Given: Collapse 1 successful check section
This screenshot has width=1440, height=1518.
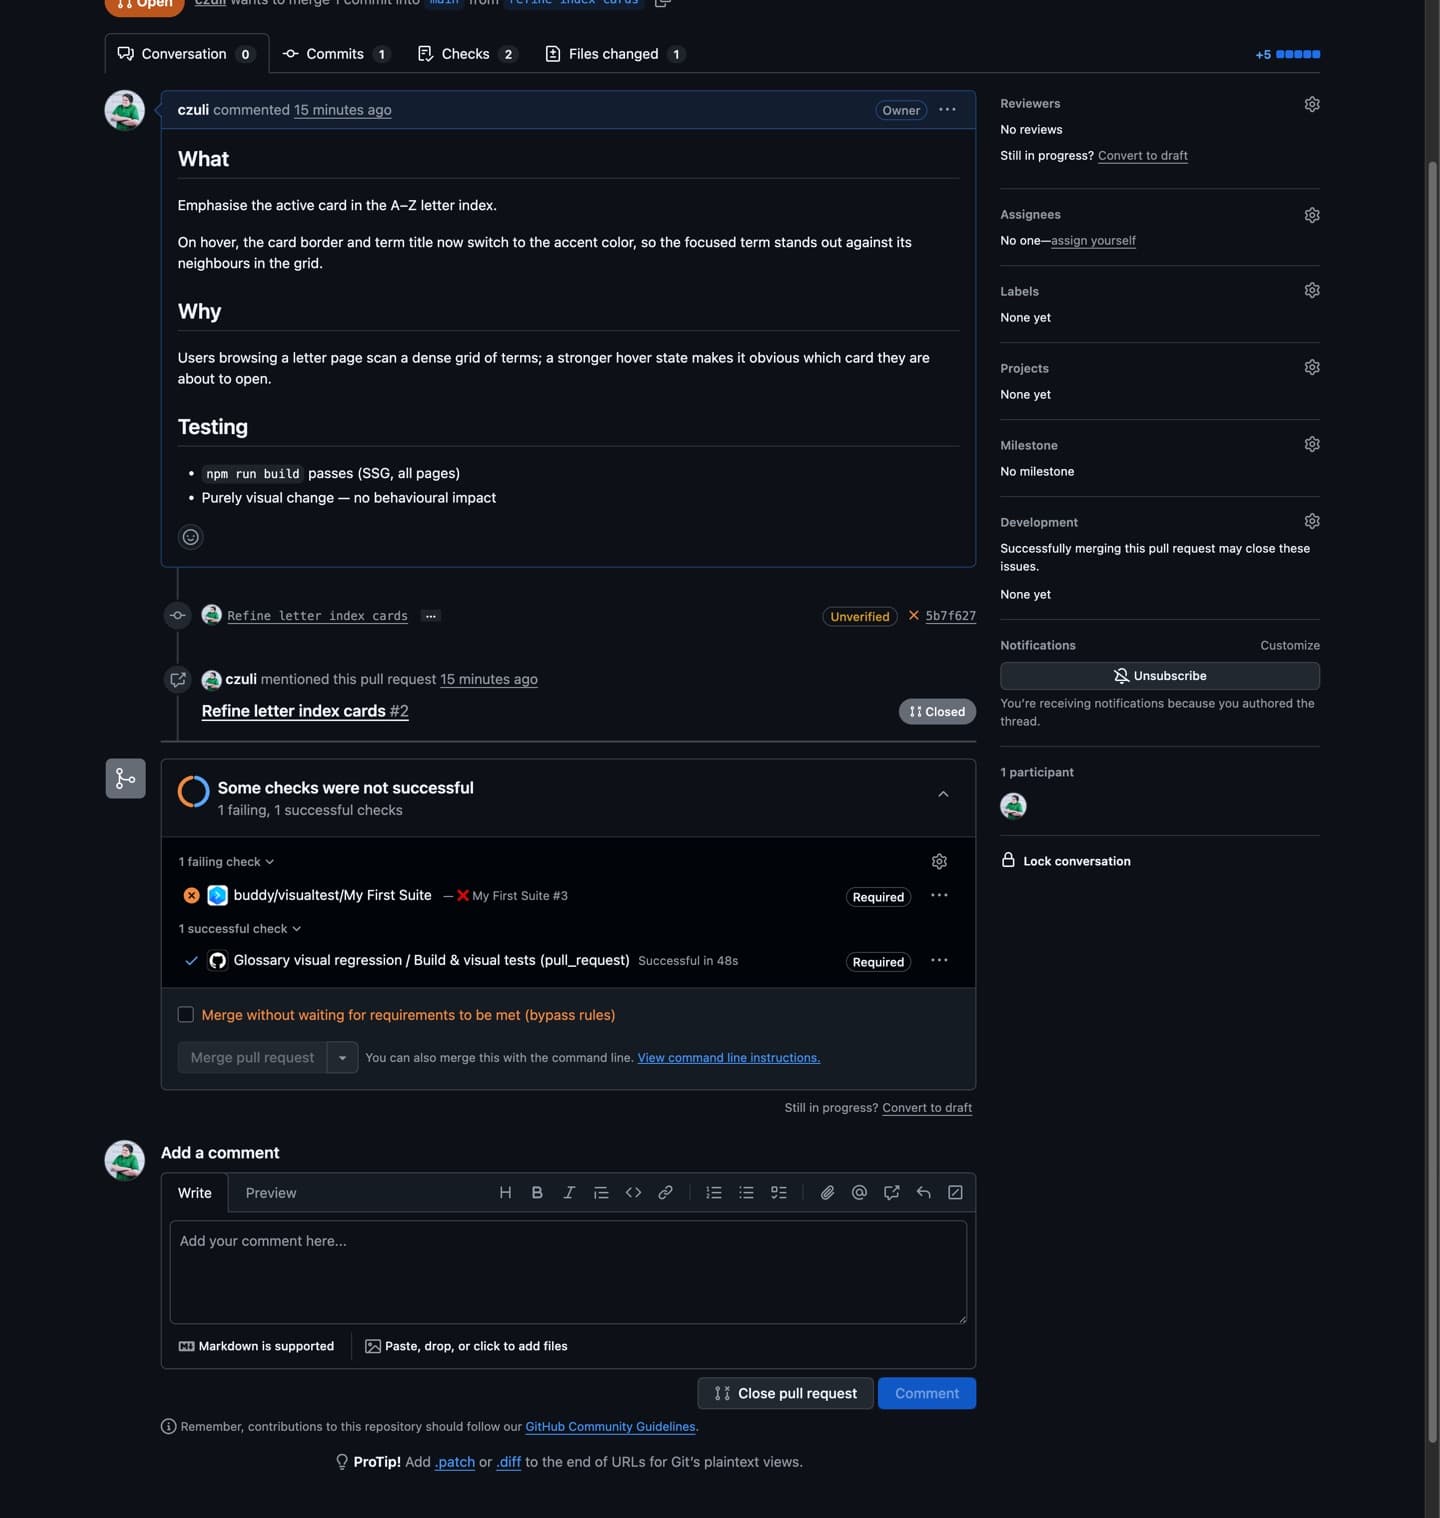Looking at the screenshot, I should coord(240,928).
